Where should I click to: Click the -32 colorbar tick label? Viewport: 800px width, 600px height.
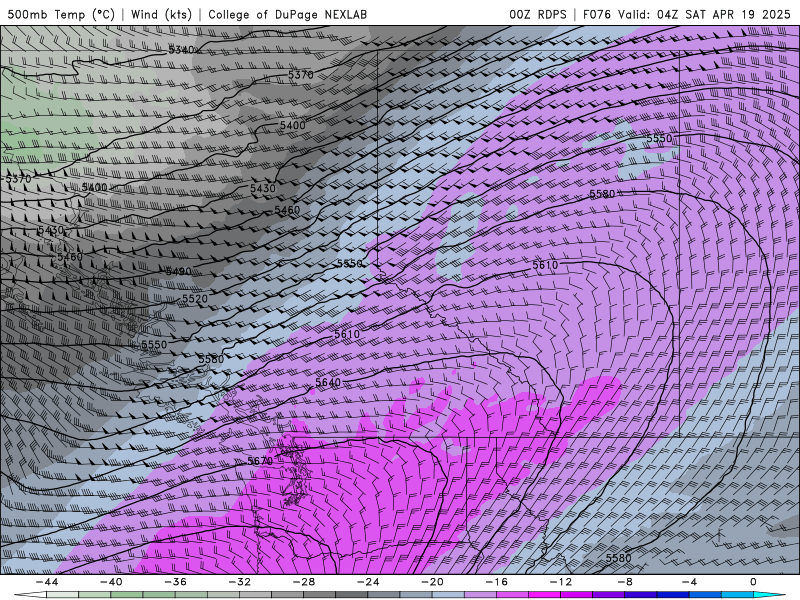(240, 582)
